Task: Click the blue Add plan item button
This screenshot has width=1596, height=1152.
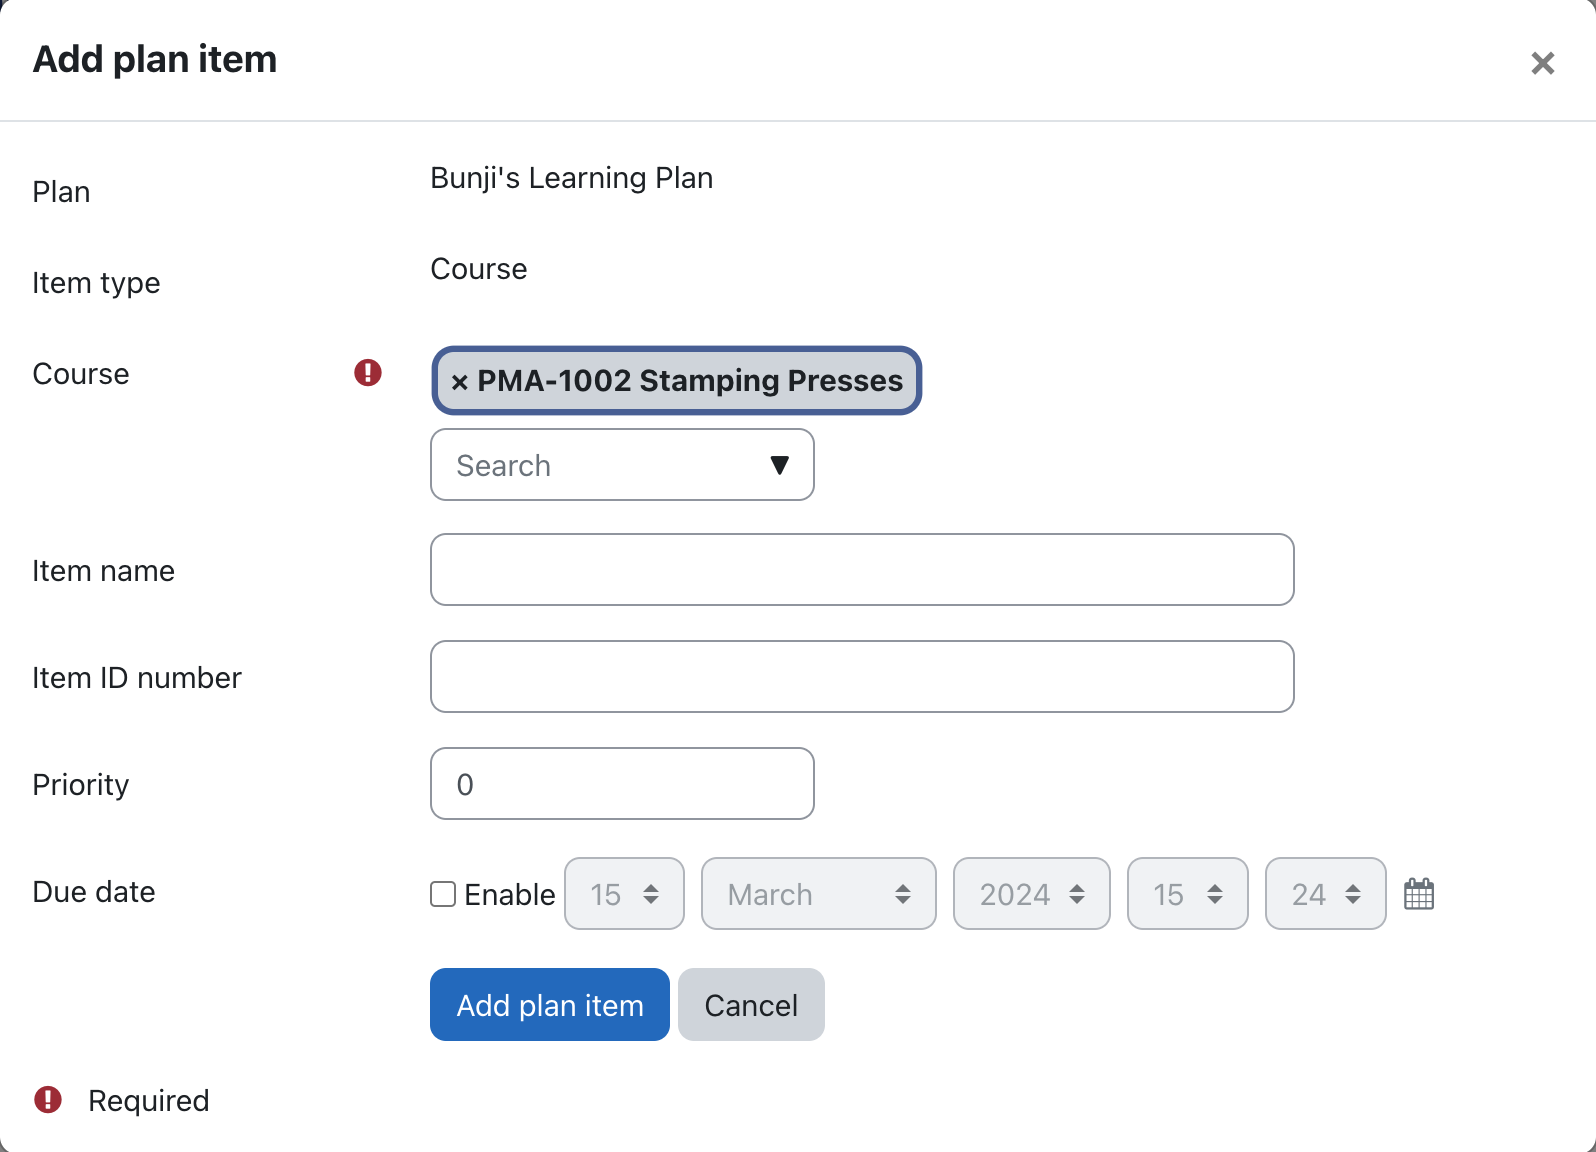Action: click(550, 1005)
